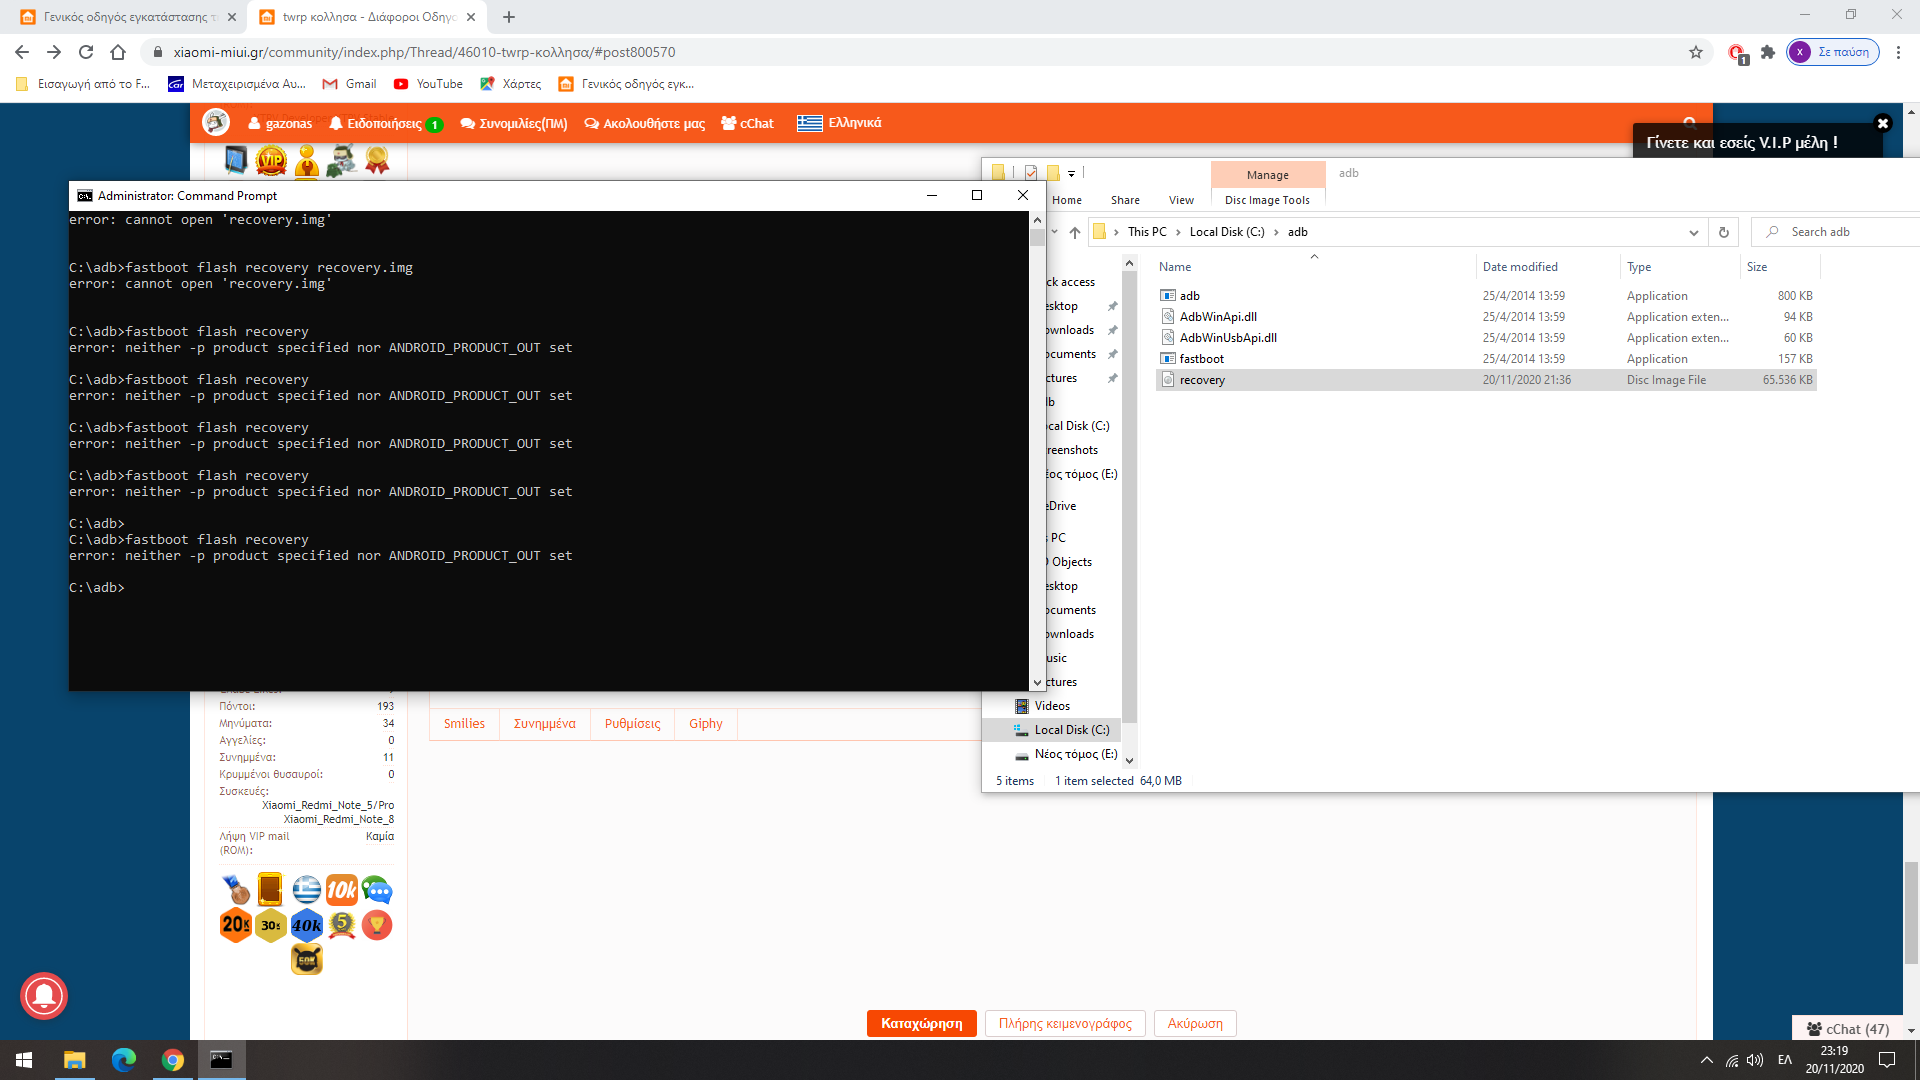Screen dimensions: 1920x1080
Task: Switch language via the ΕΛ tray indicator
Action: [x=1785, y=1060]
